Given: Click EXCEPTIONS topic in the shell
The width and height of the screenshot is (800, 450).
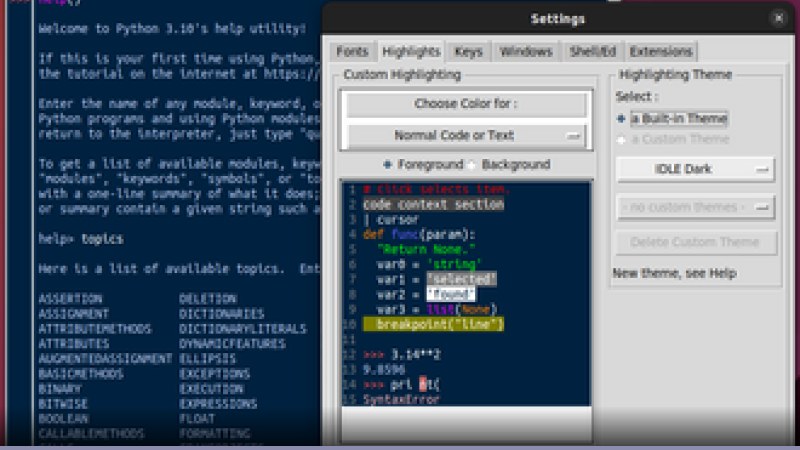Looking at the screenshot, I should point(214,373).
